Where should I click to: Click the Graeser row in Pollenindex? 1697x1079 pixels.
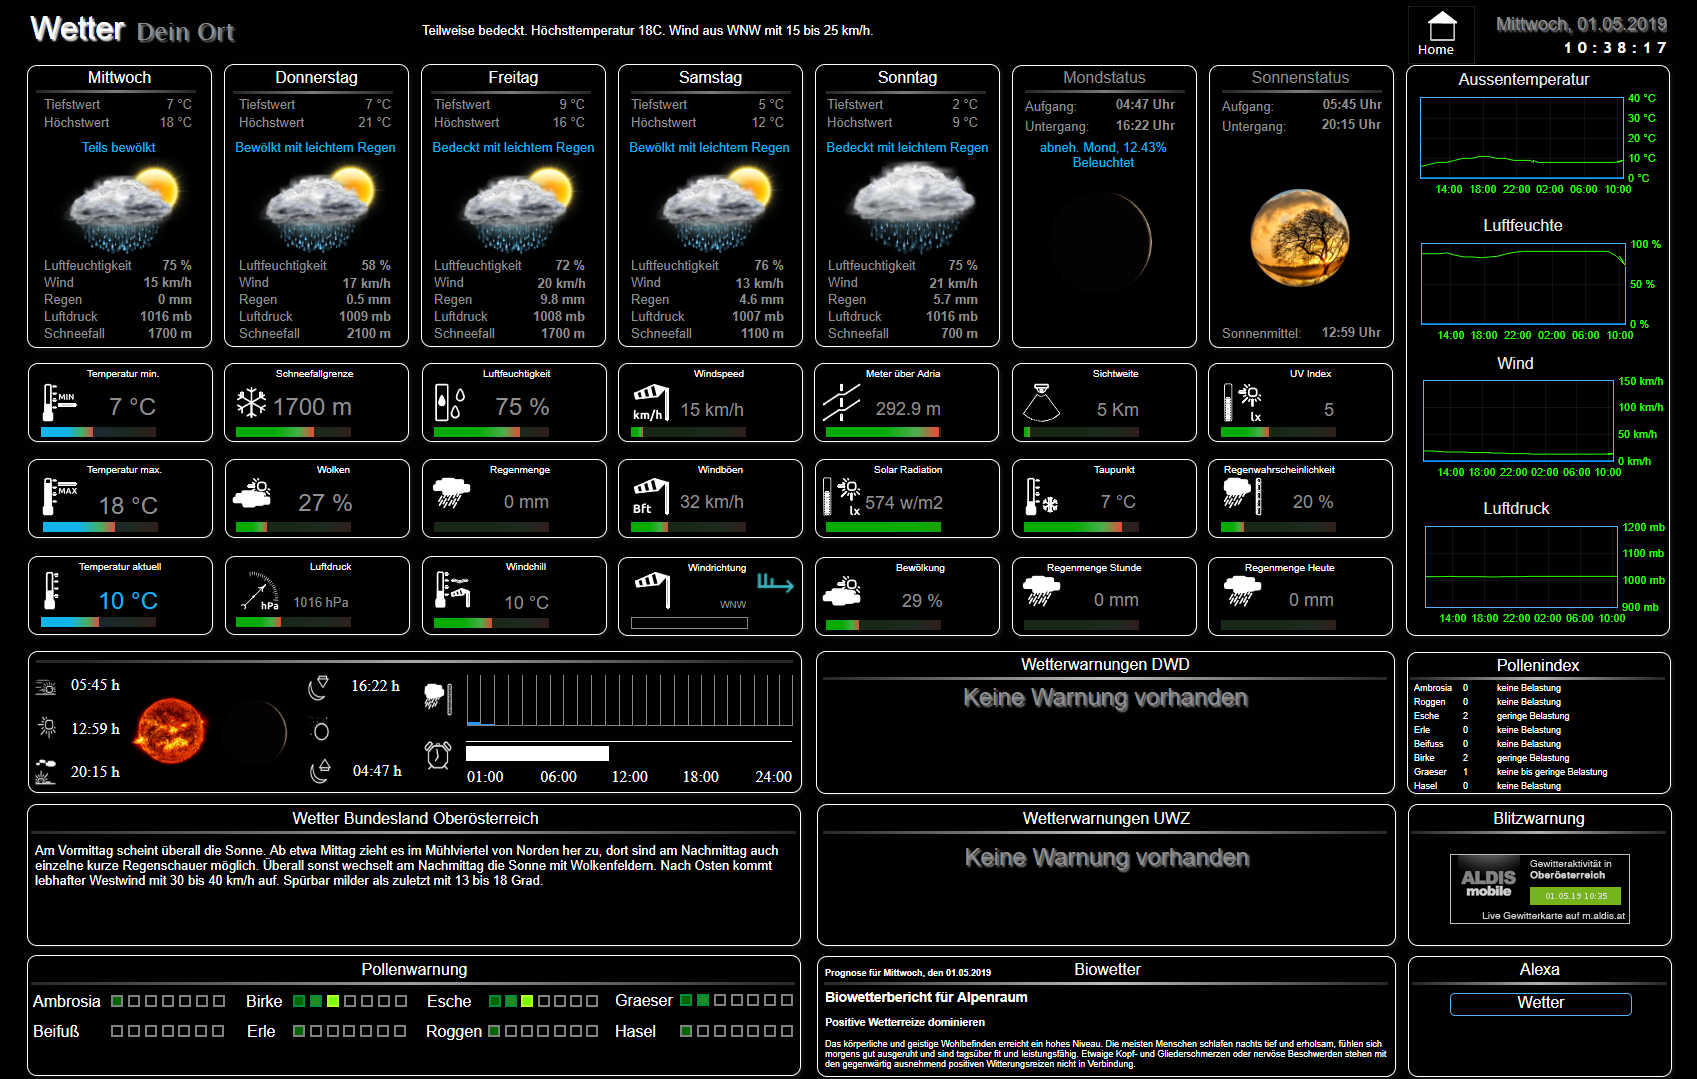click(1538, 772)
